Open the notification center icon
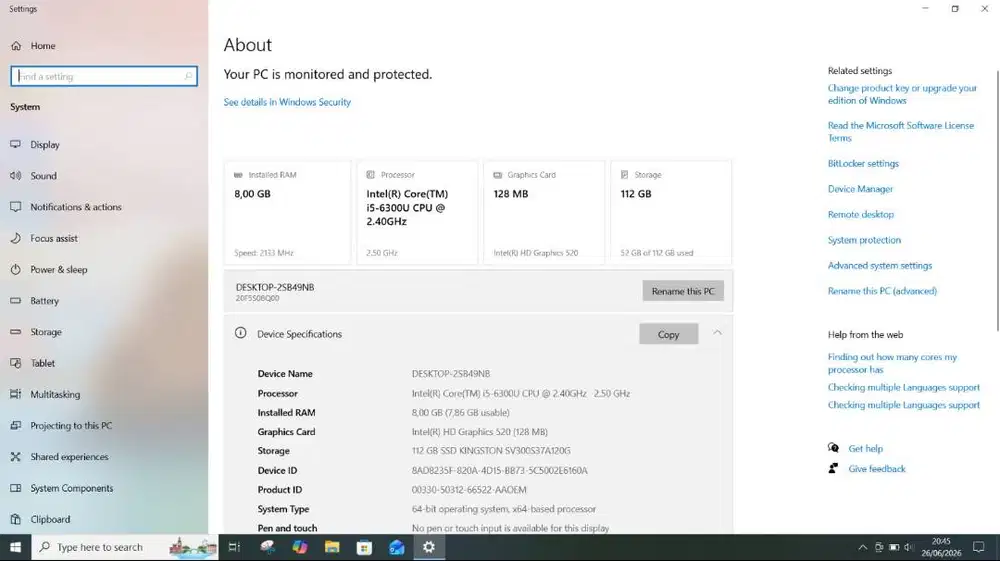Viewport: 1000px width, 561px height. 979,548
